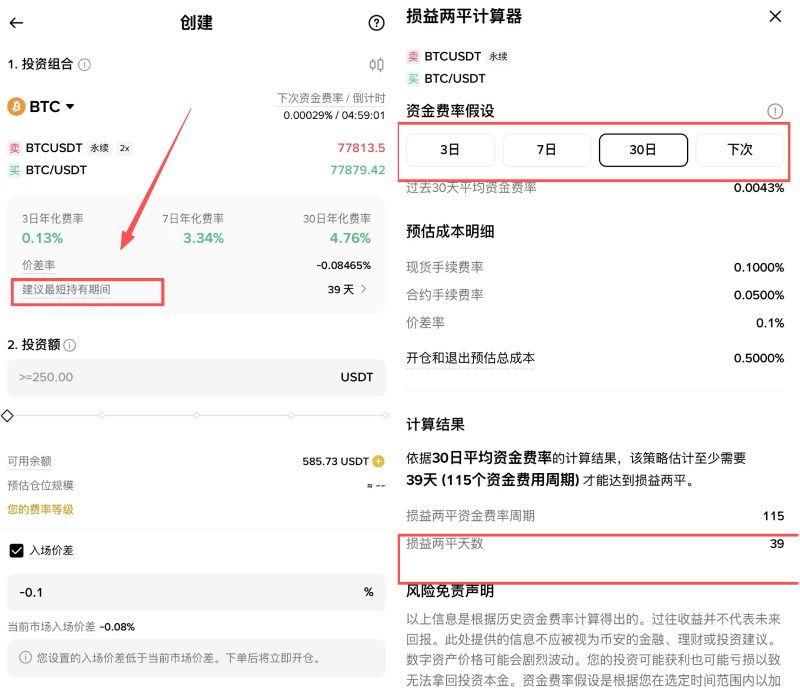
Task: Close the 损益两平计算器 panel
Action: point(775,16)
